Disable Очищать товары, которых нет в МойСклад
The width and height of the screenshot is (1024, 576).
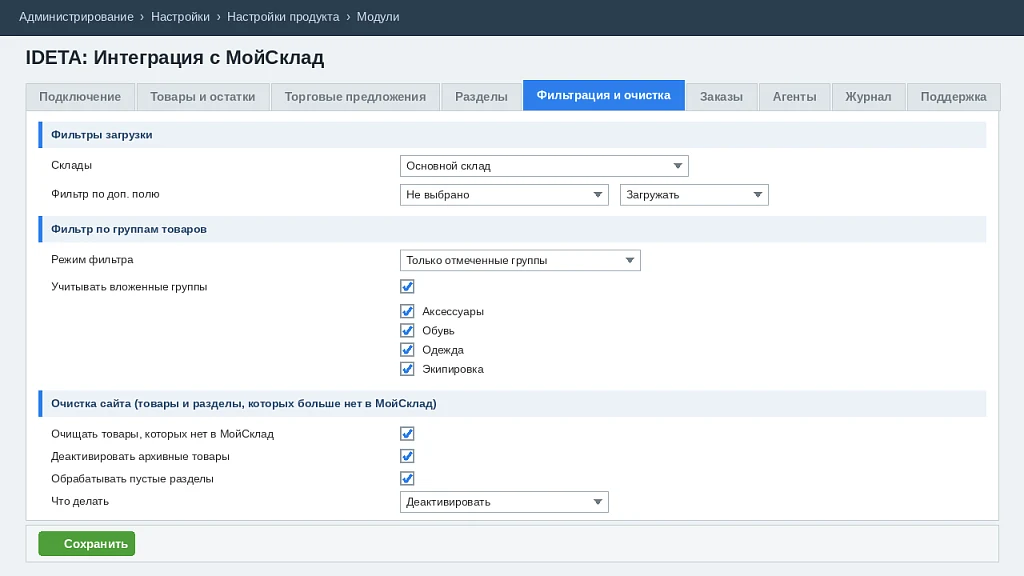click(x=407, y=434)
